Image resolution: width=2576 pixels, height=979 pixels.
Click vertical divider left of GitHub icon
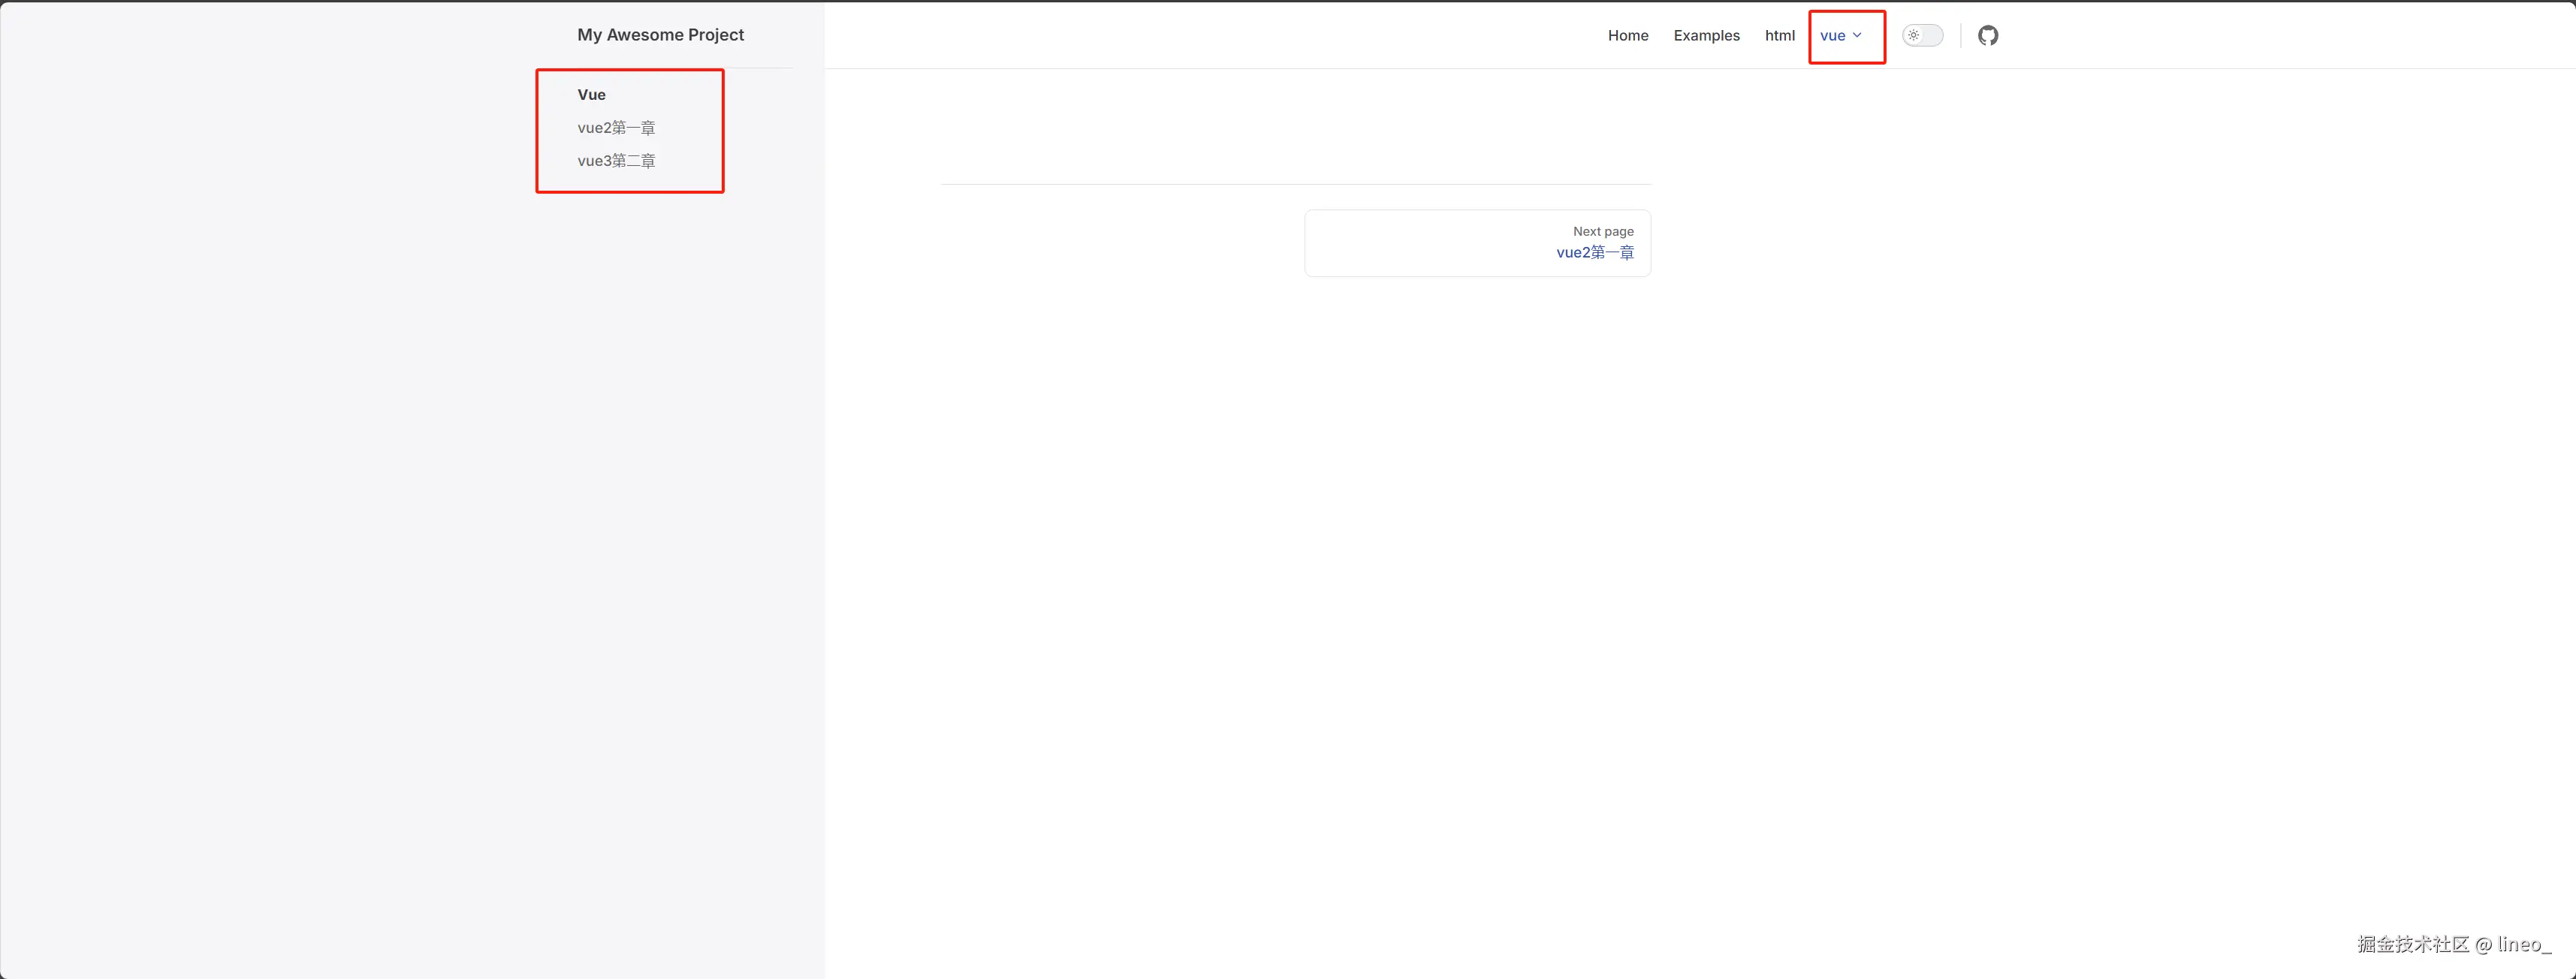click(1961, 36)
